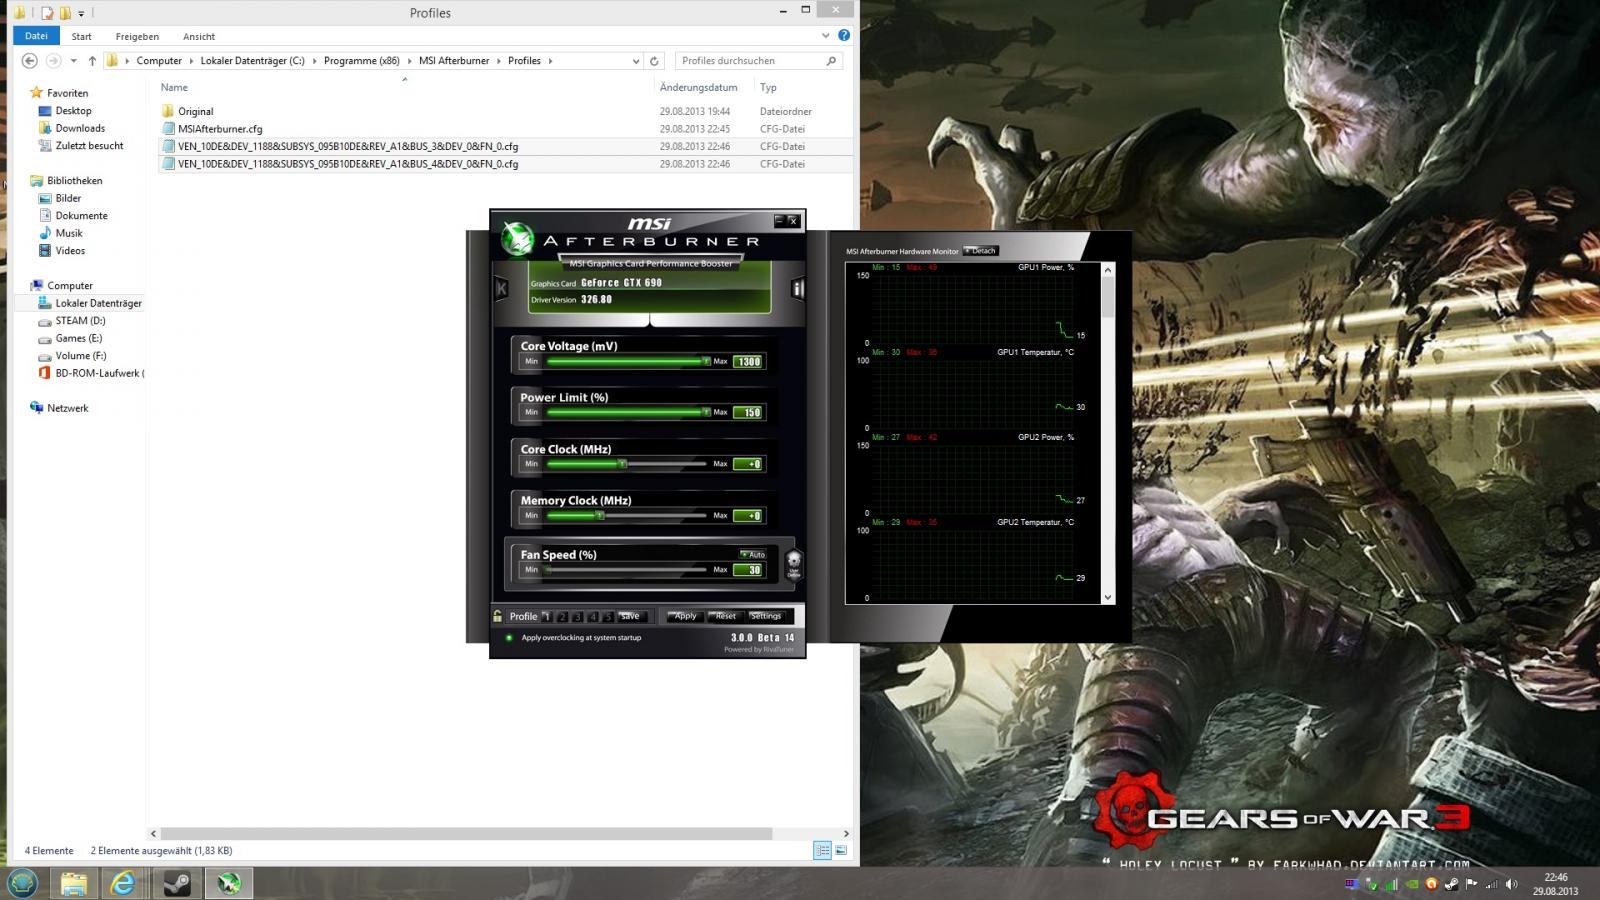Click the profile Save button
The height and width of the screenshot is (900, 1600).
click(x=630, y=616)
